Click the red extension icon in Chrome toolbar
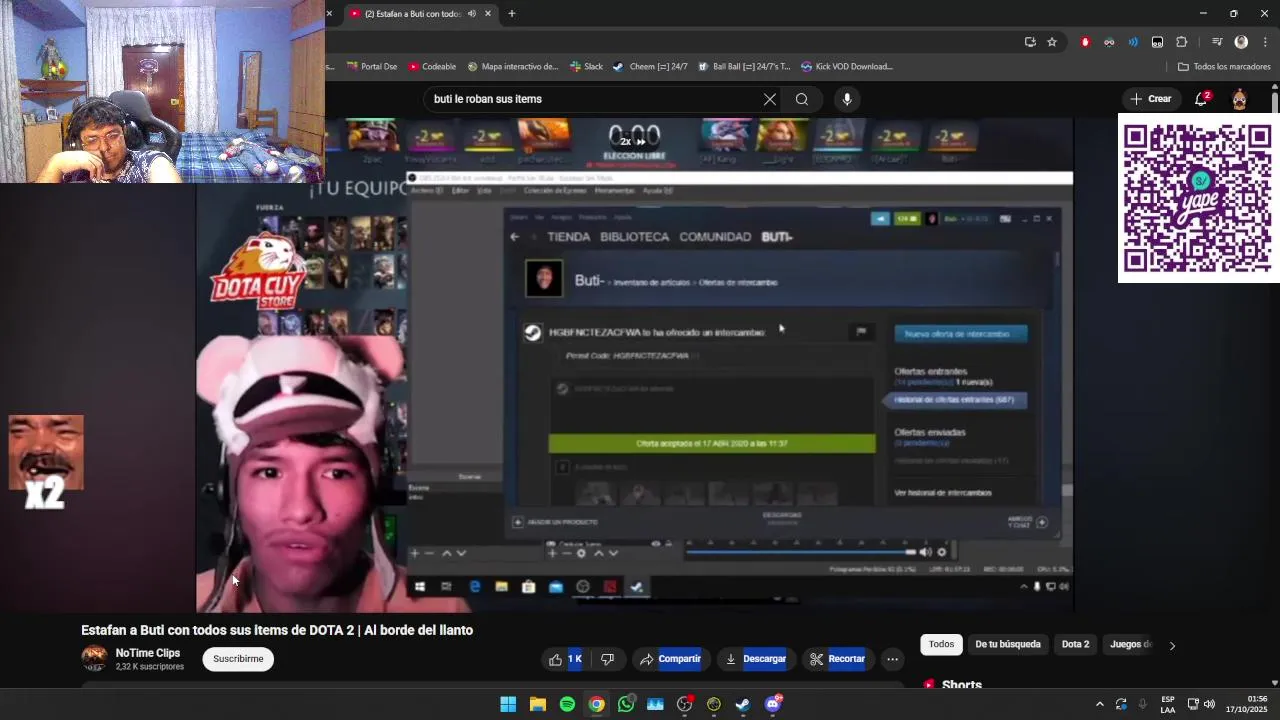 pos(1085,42)
